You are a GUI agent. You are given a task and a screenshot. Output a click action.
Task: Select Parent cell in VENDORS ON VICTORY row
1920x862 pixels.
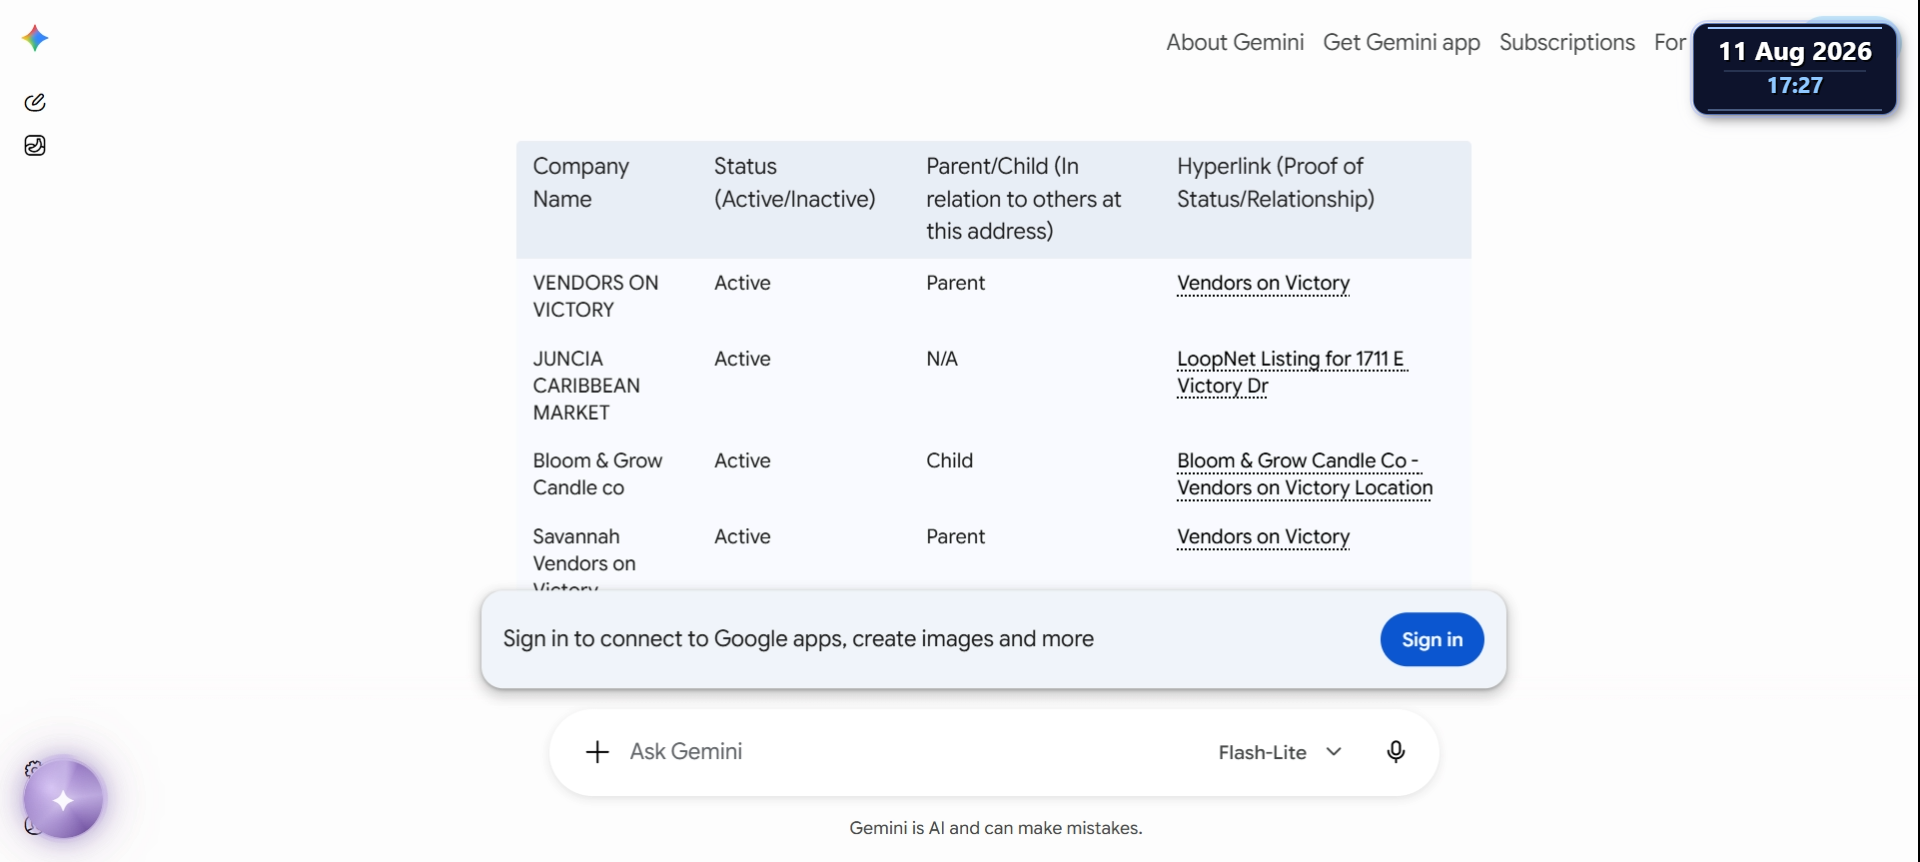[955, 283]
